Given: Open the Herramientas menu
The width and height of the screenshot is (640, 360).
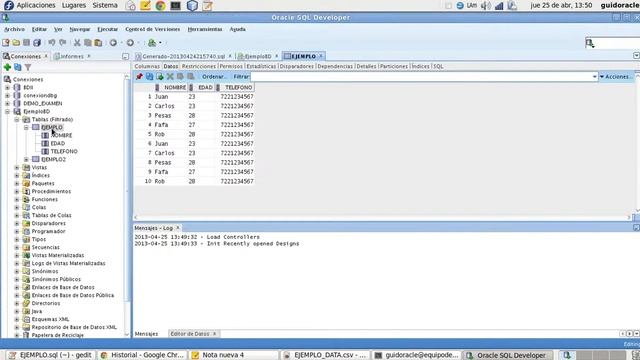Looking at the screenshot, I should [205, 29].
